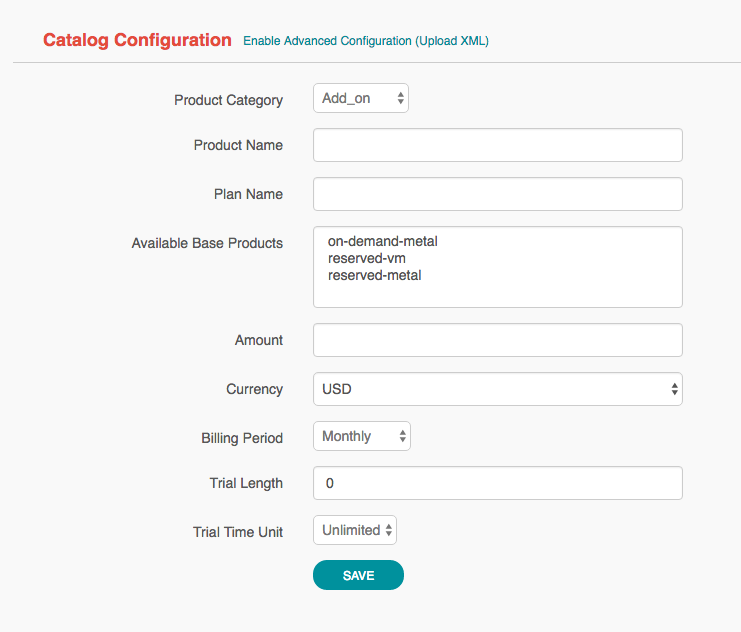Click the Available Base Products label
This screenshot has height=632, width=741.
[207, 243]
